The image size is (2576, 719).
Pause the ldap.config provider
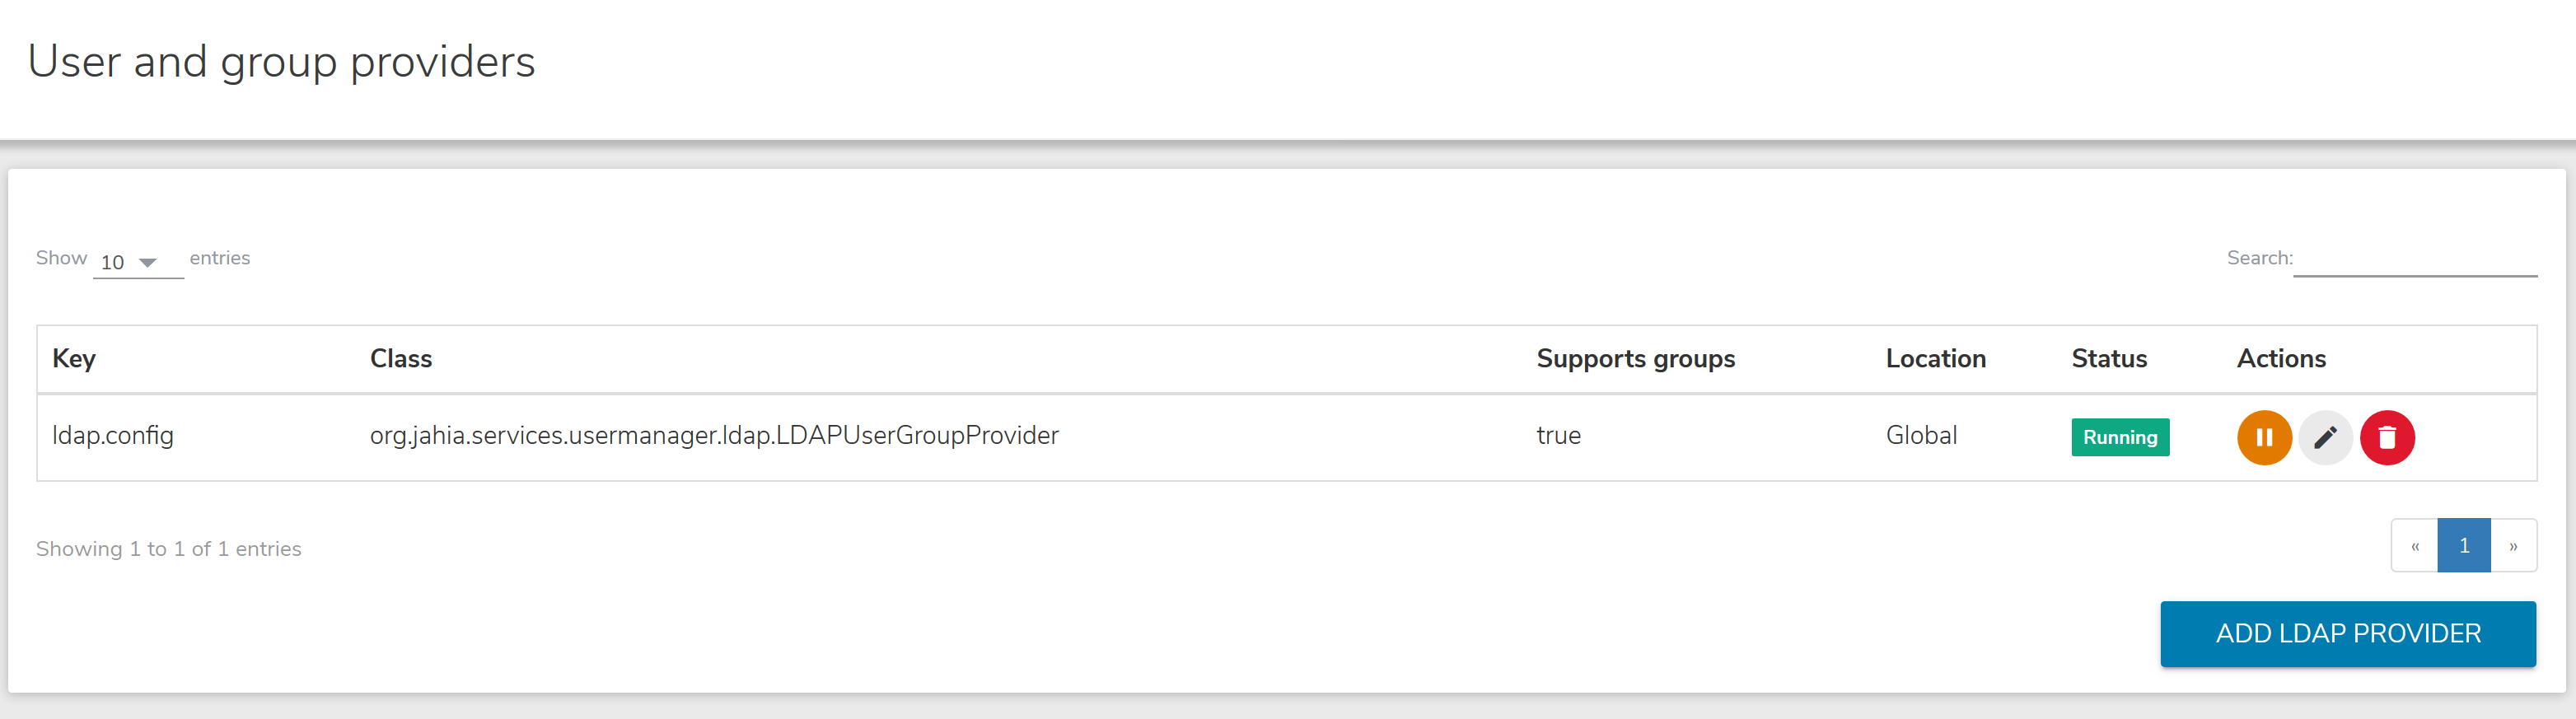tap(2264, 438)
